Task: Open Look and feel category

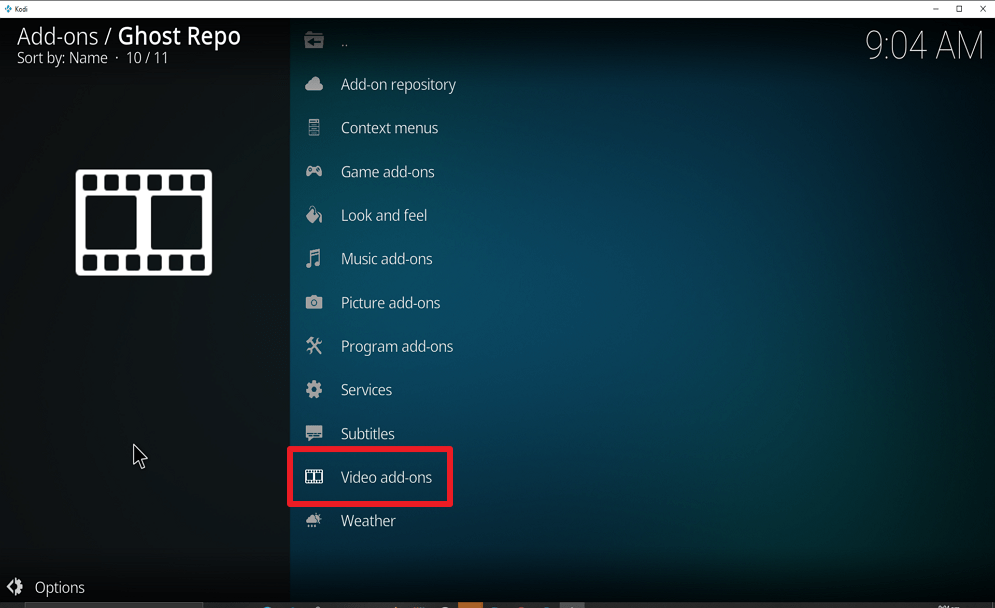Action: point(383,215)
